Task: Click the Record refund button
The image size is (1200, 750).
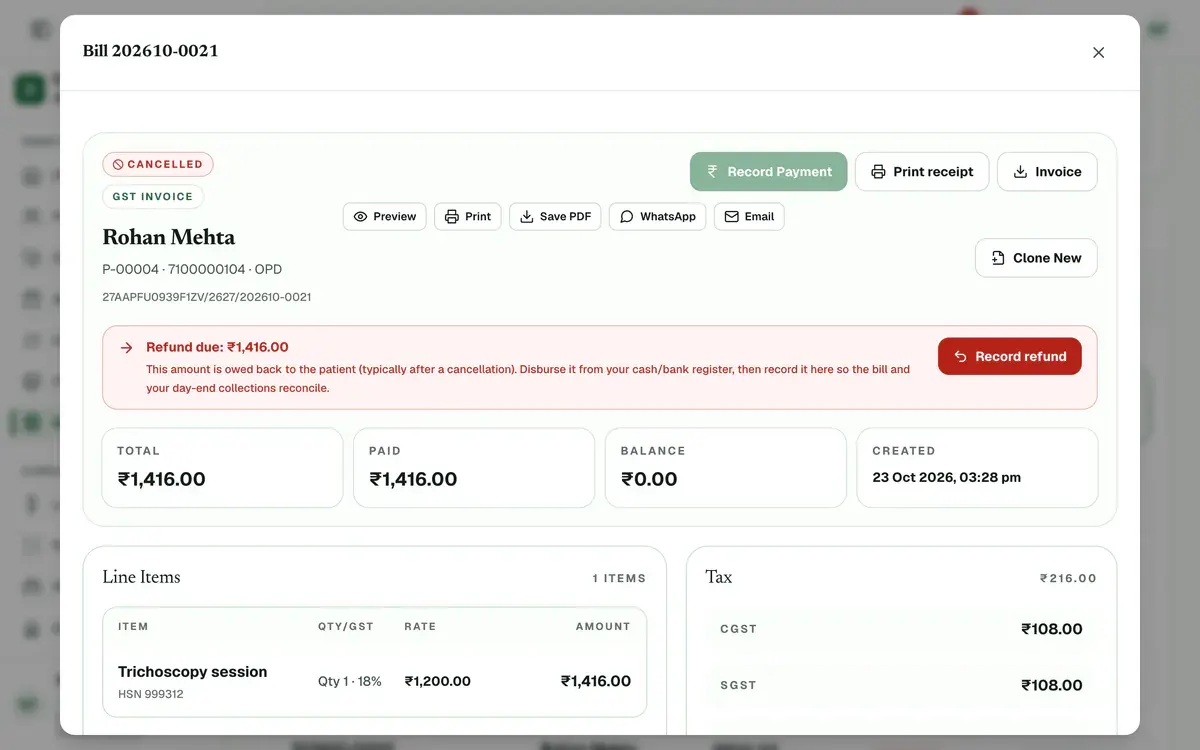Action: coord(1010,356)
